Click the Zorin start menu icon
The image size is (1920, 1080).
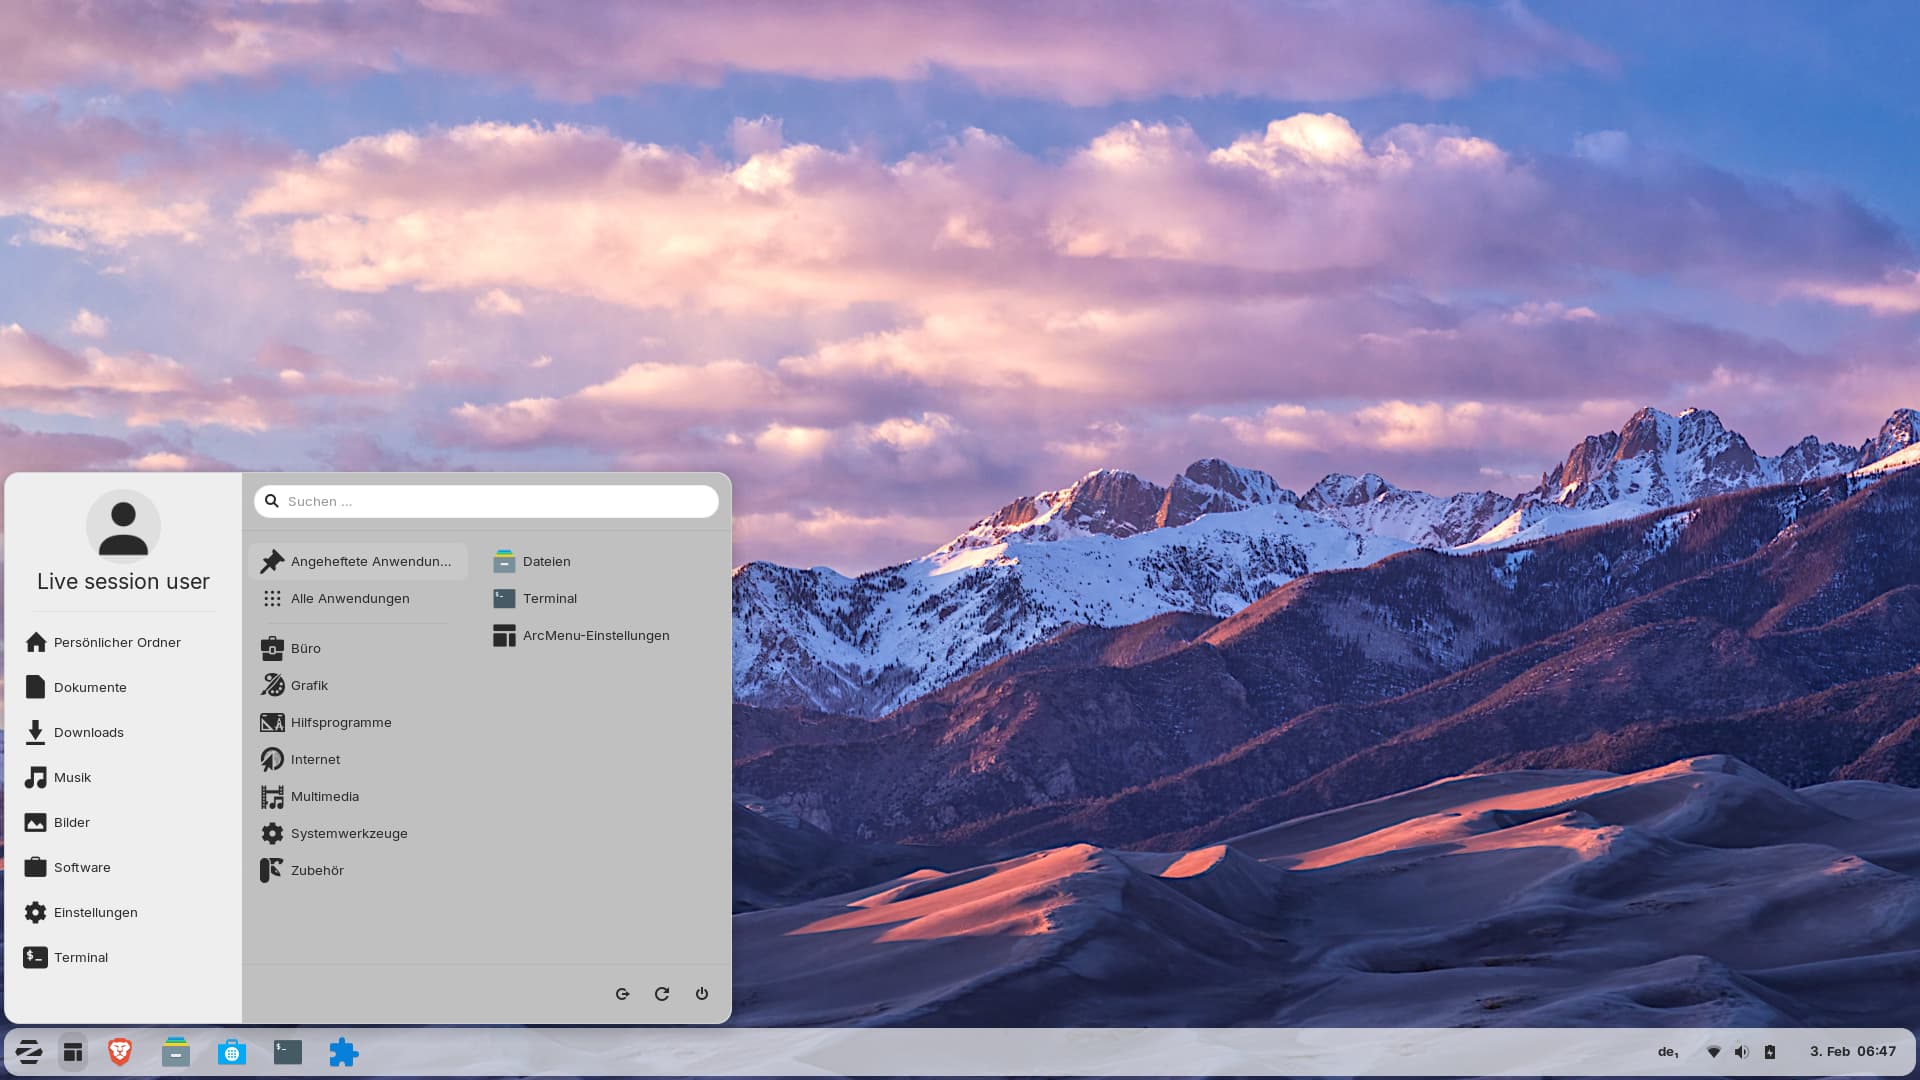pos(29,1052)
